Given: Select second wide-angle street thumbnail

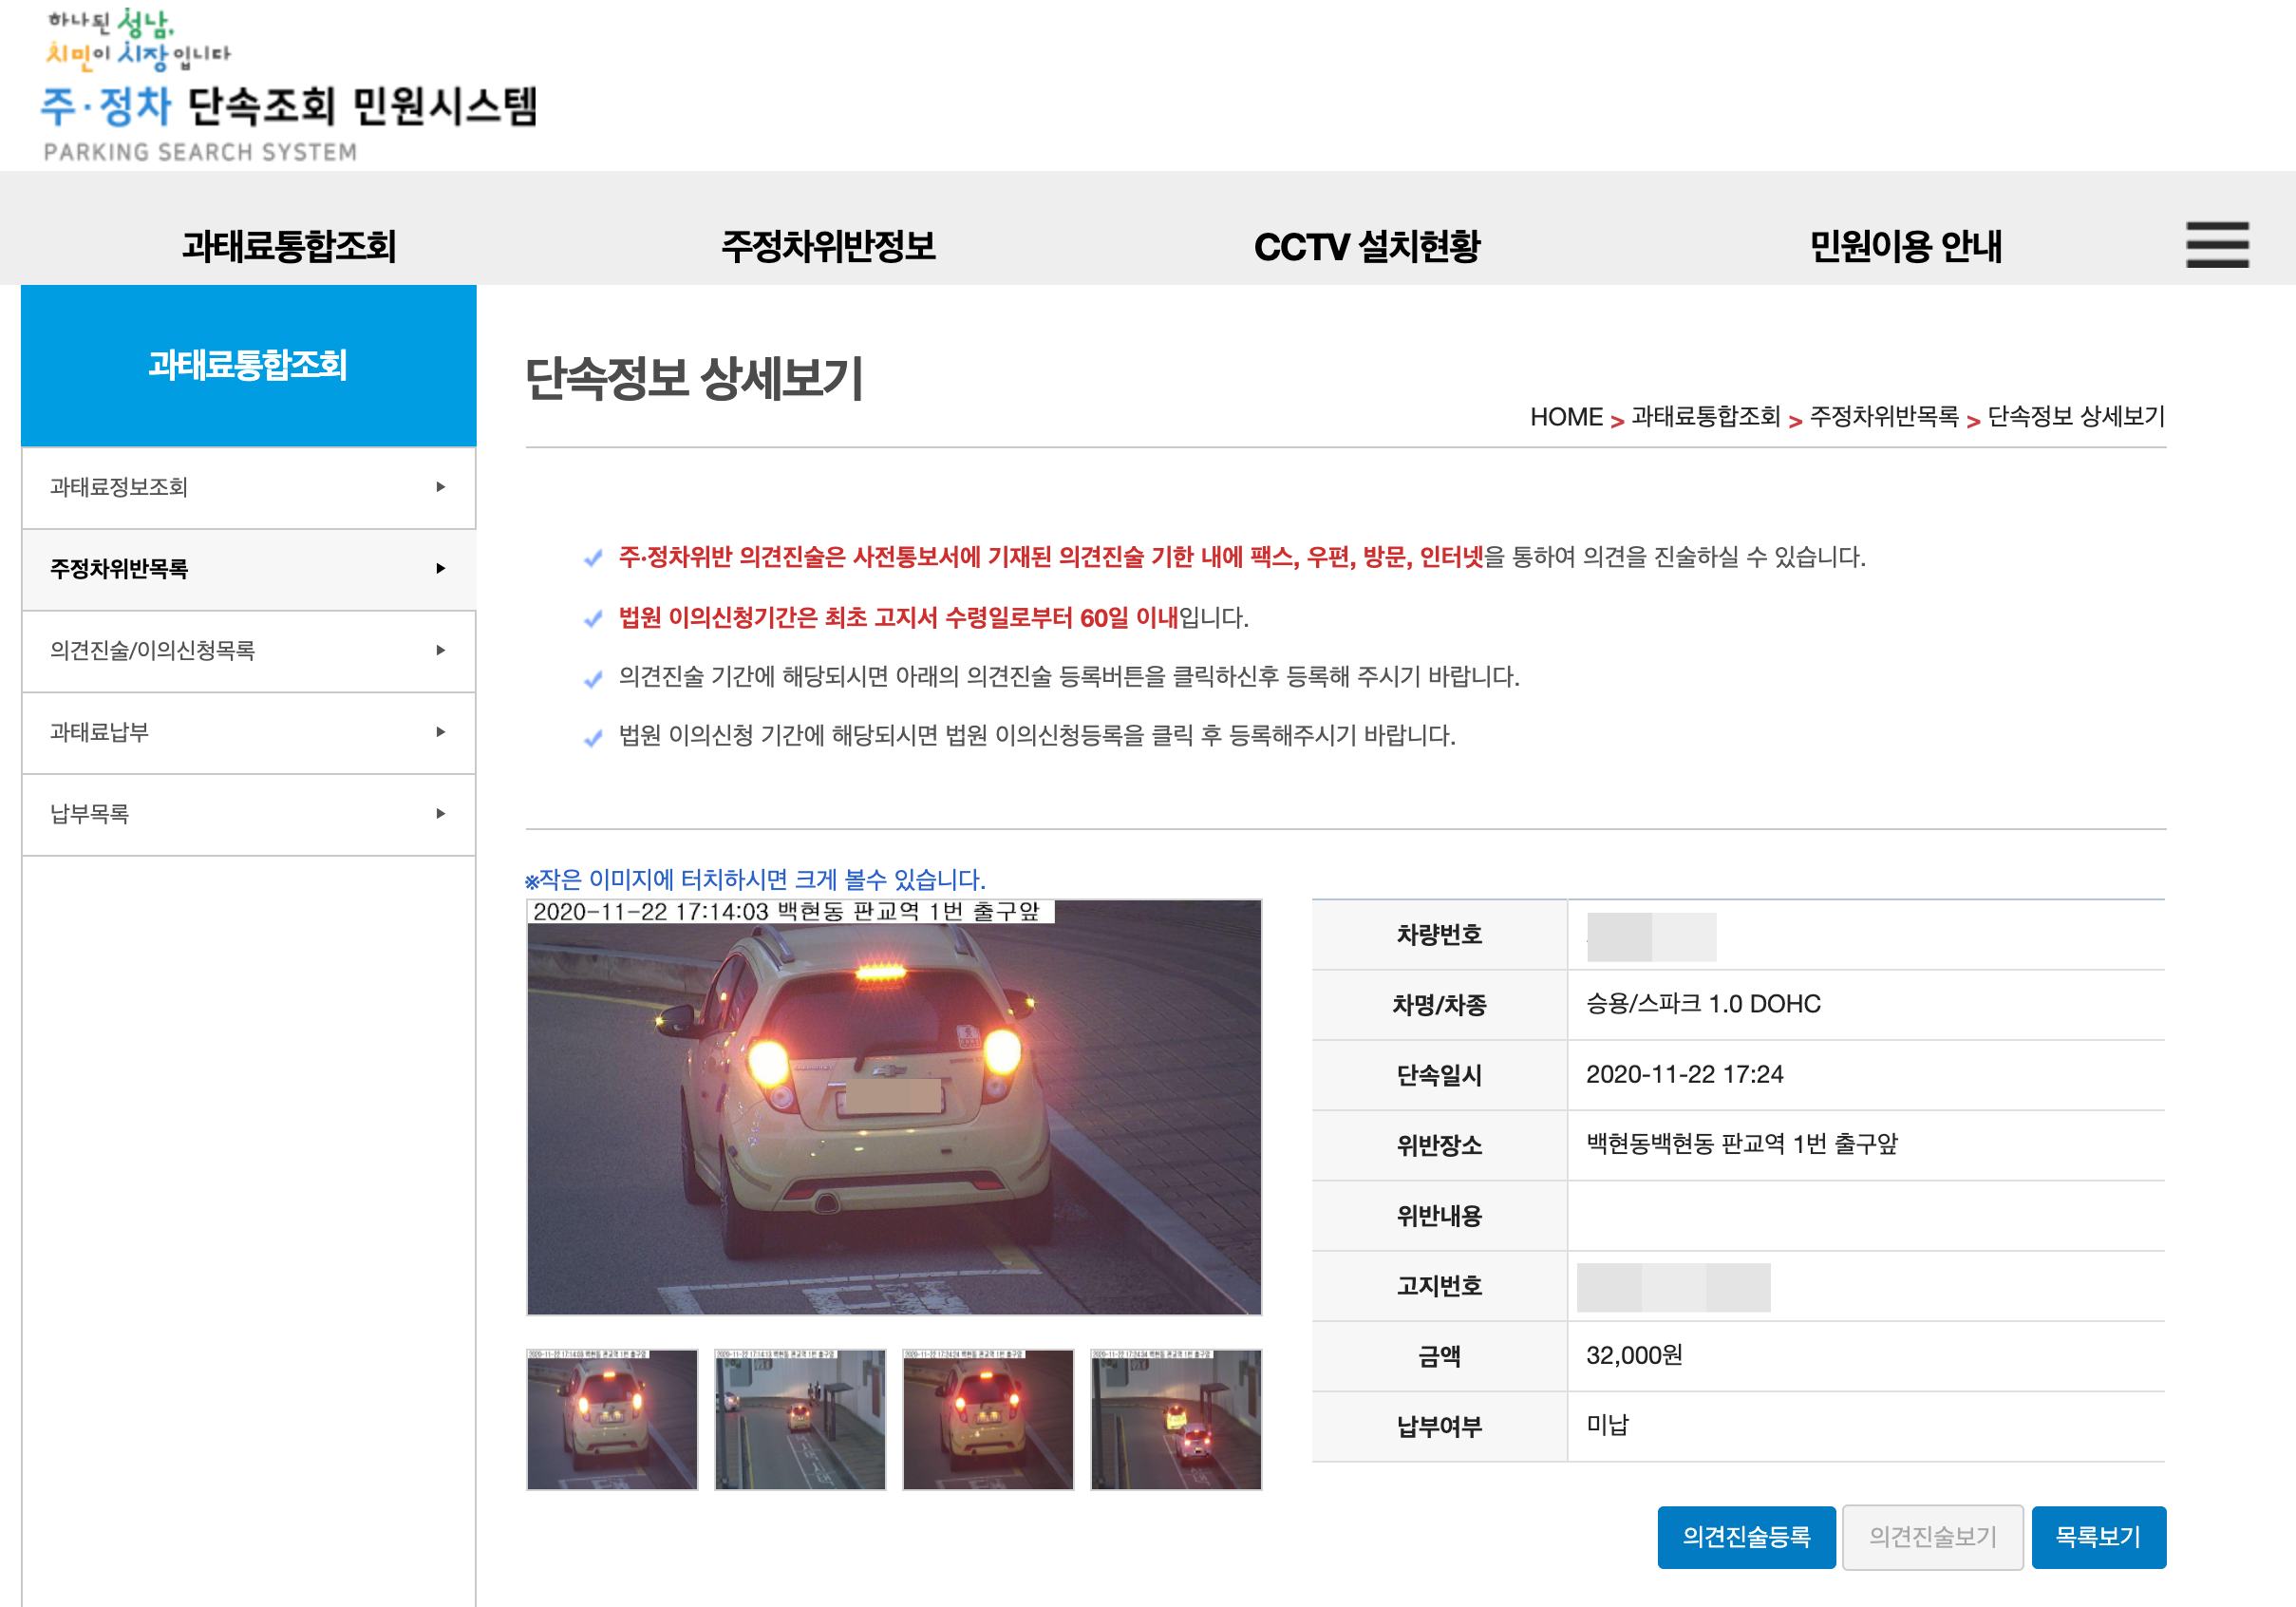Looking at the screenshot, I should coord(800,1419).
